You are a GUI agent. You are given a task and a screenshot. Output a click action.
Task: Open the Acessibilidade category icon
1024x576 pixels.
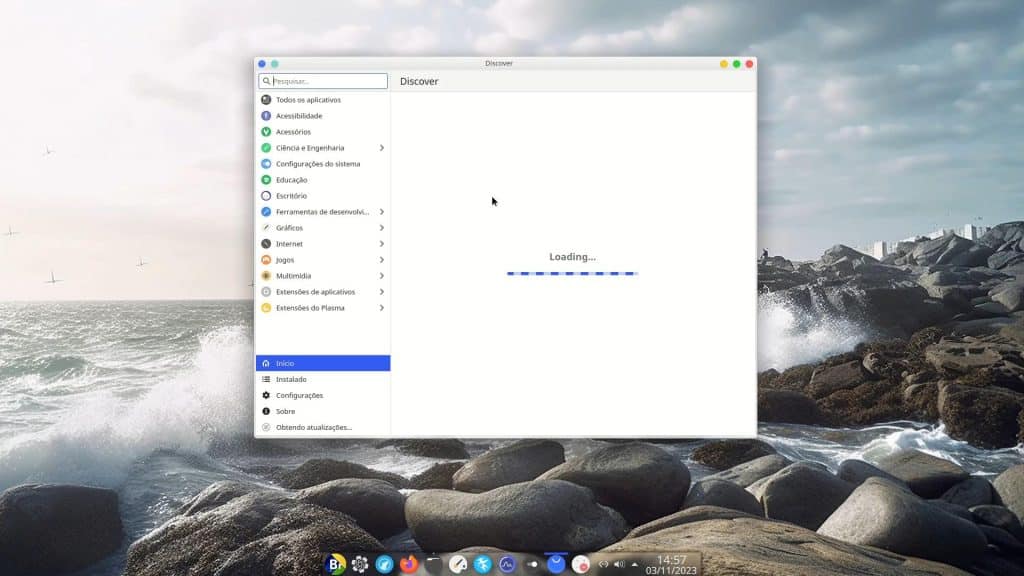click(x=267, y=115)
